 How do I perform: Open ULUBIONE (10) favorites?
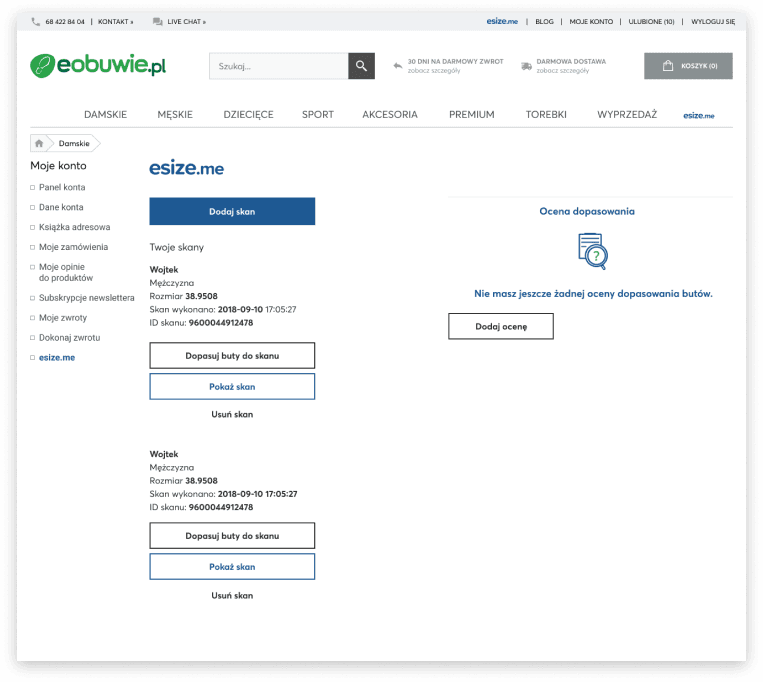tap(651, 21)
